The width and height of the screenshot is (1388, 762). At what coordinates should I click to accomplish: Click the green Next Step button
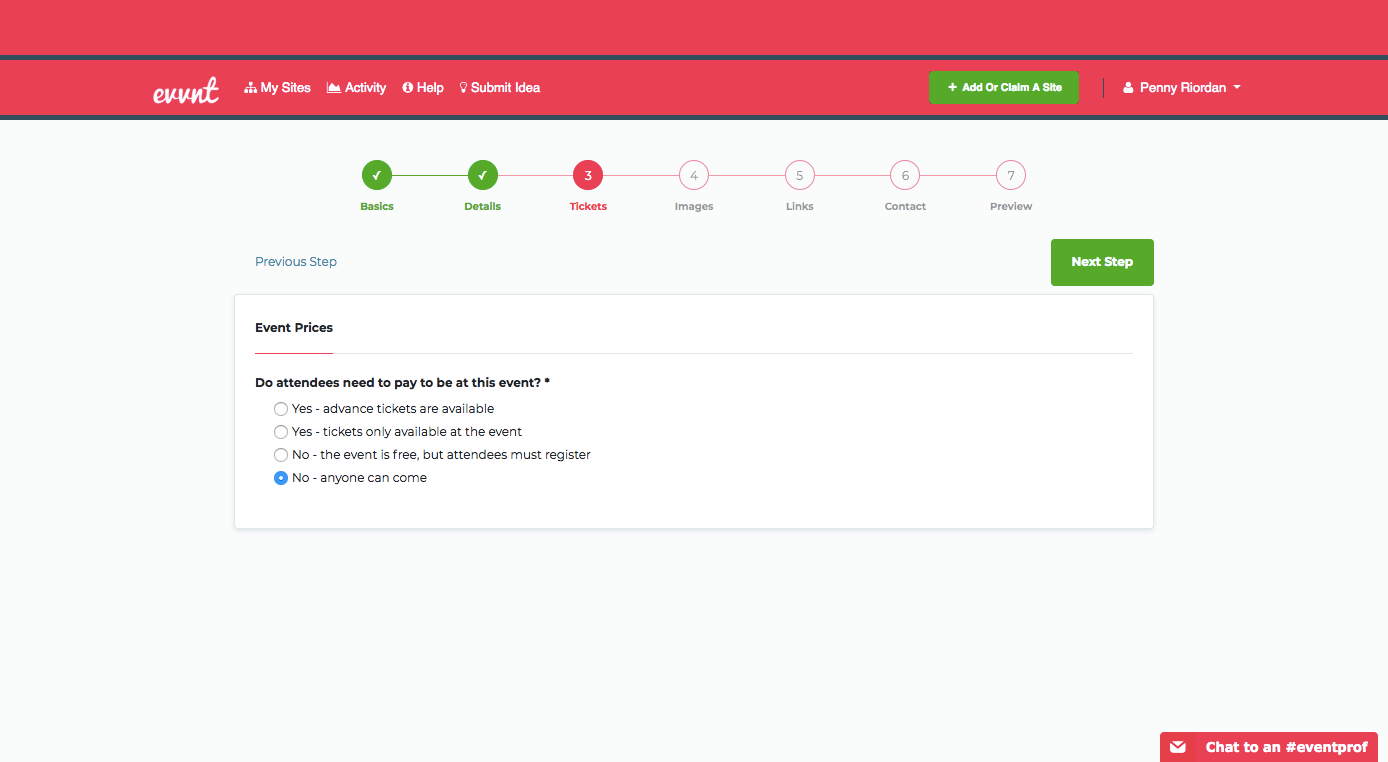[1102, 262]
